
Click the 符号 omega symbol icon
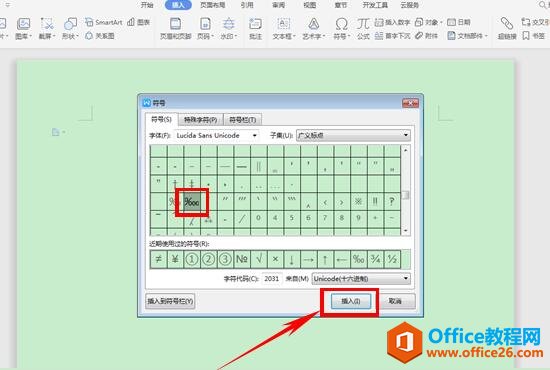[x=341, y=24]
